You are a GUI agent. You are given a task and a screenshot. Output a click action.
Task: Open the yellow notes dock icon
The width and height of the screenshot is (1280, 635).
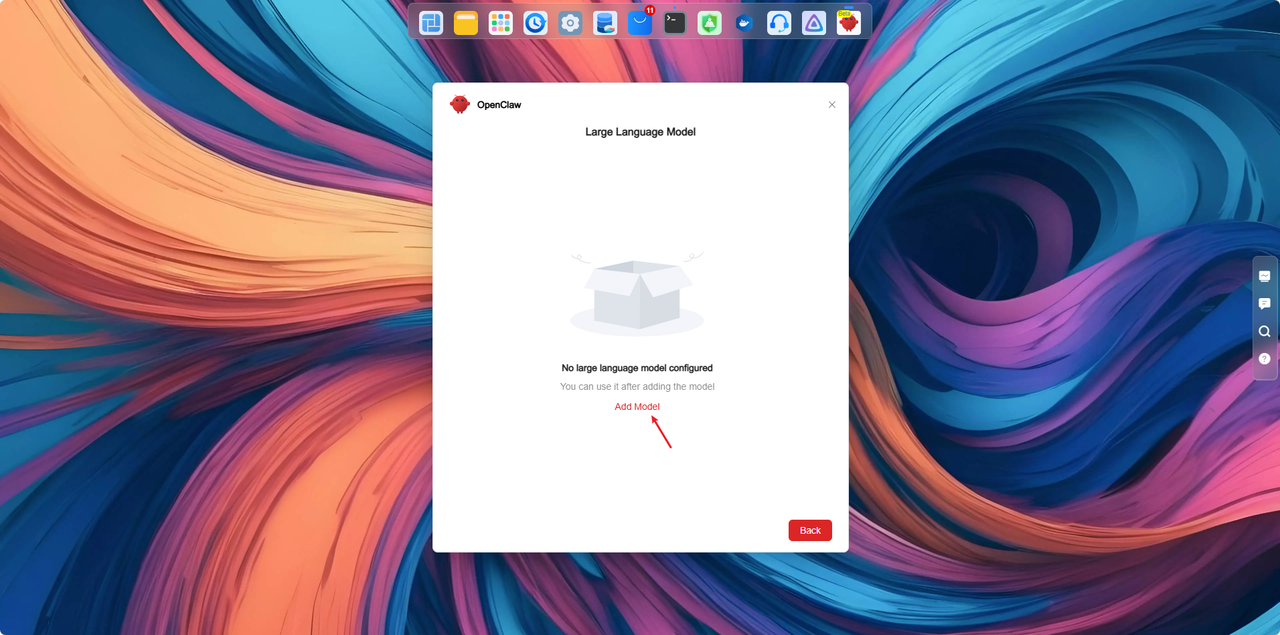466,22
